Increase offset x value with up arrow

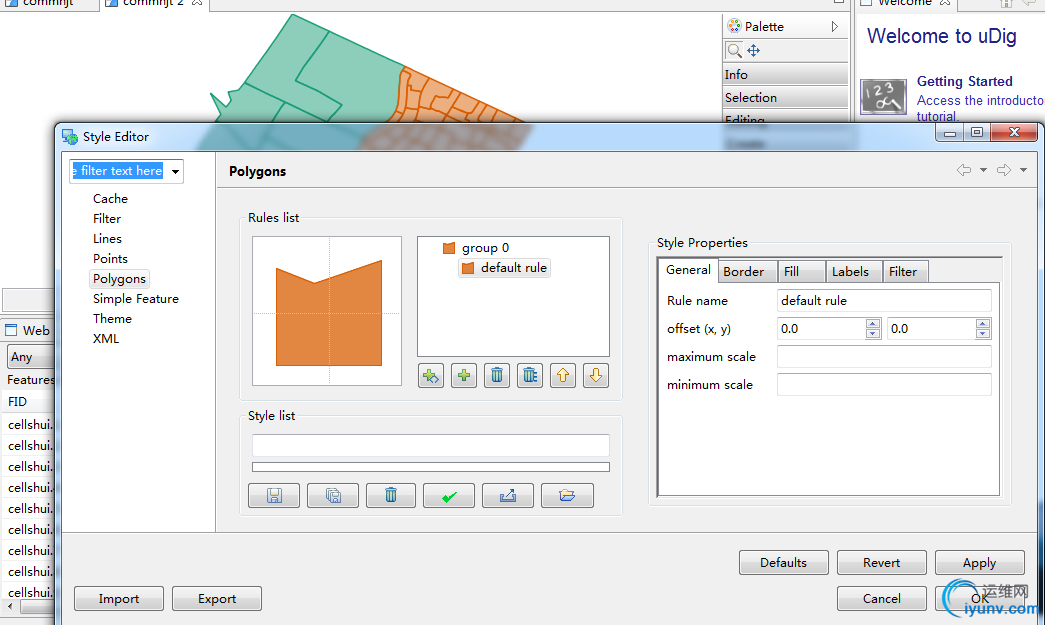pyautogui.click(x=872, y=324)
